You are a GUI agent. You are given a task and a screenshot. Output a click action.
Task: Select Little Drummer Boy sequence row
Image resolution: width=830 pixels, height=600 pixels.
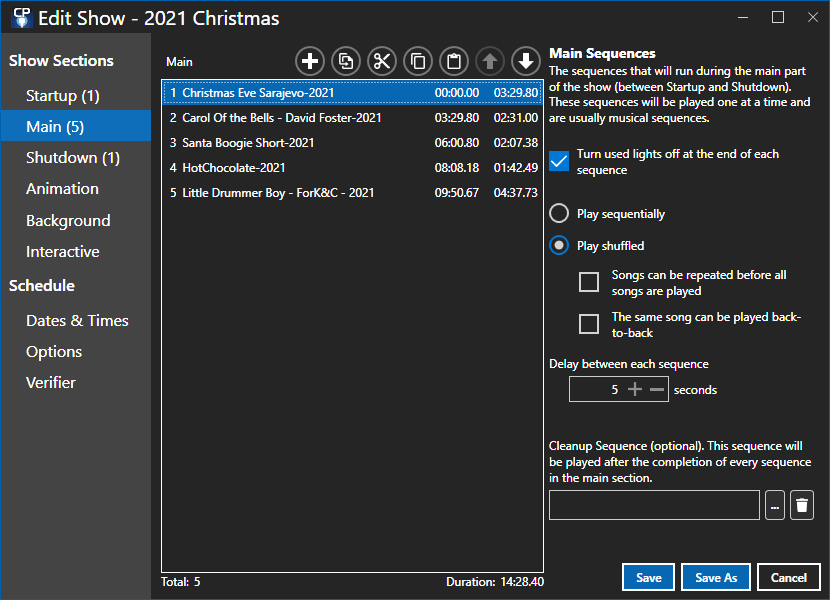(x=353, y=193)
